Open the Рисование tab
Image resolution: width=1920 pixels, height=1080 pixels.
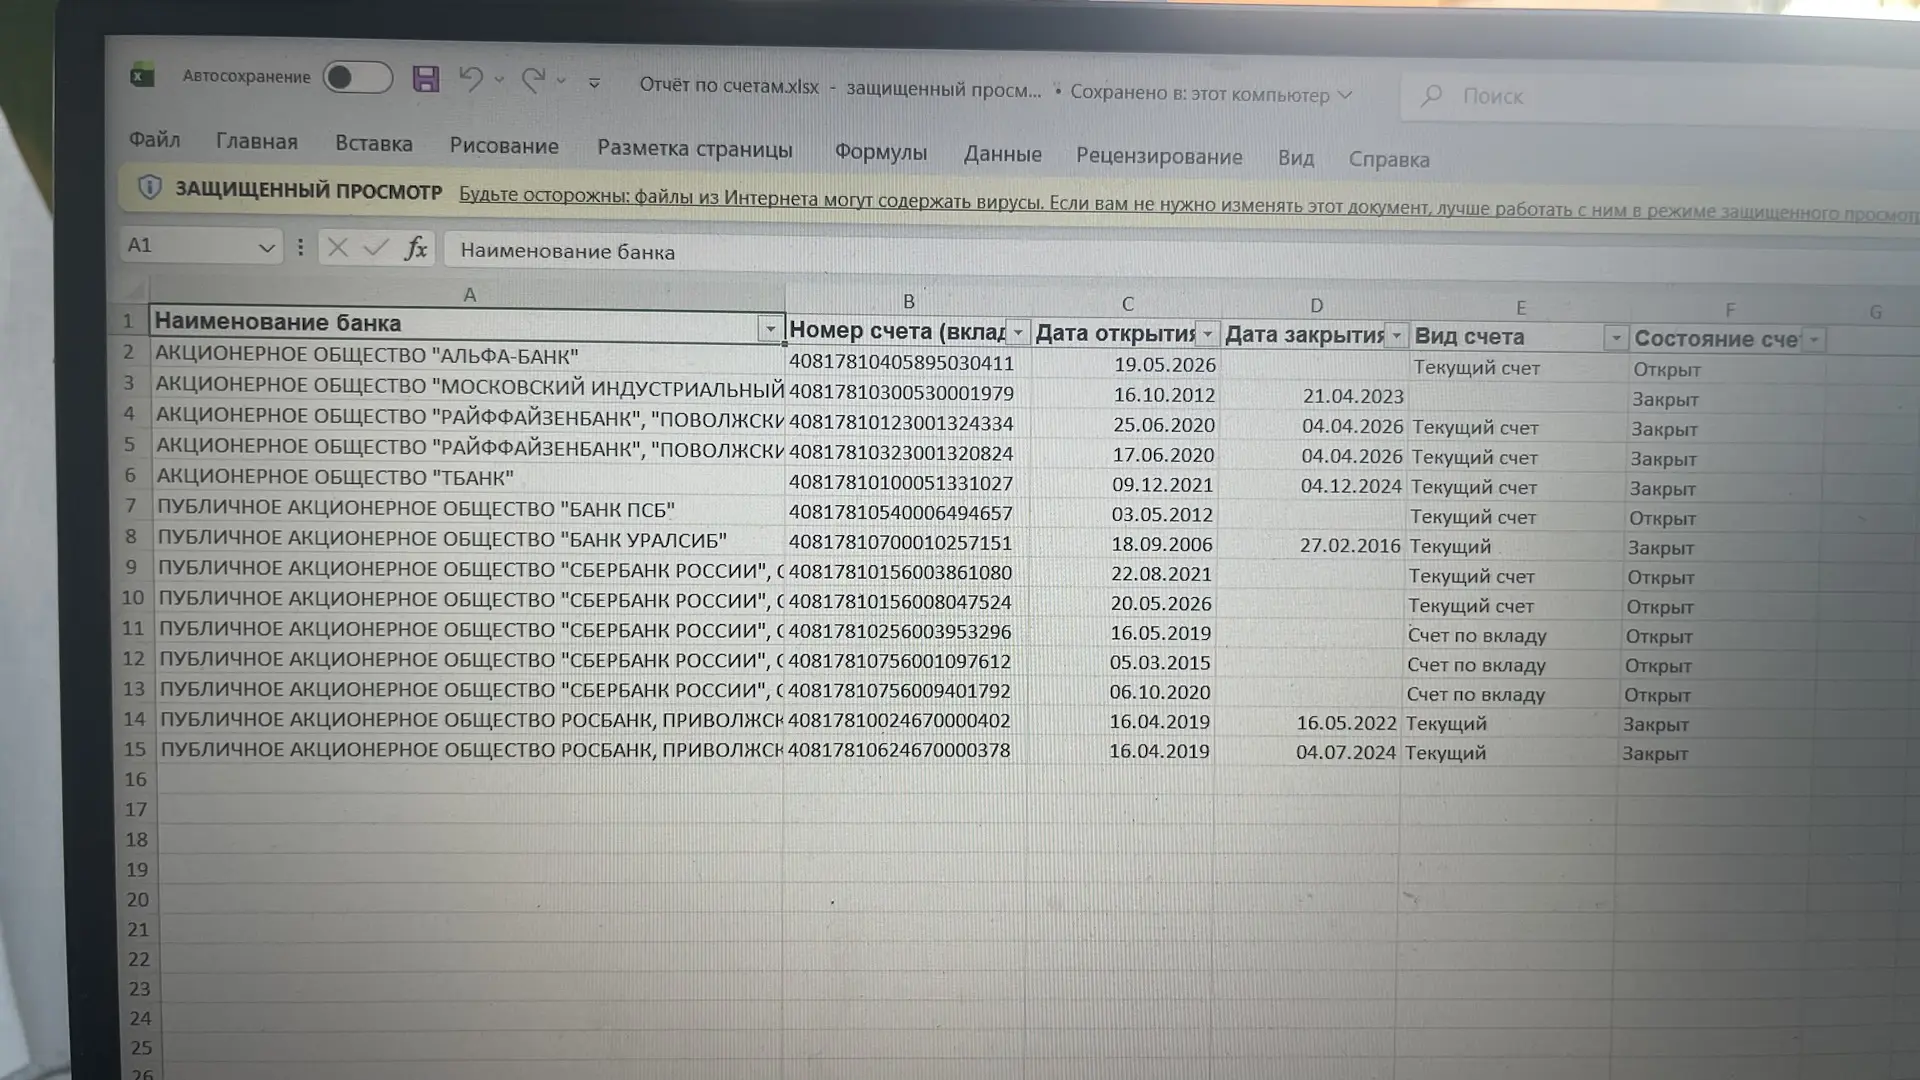pos(504,146)
